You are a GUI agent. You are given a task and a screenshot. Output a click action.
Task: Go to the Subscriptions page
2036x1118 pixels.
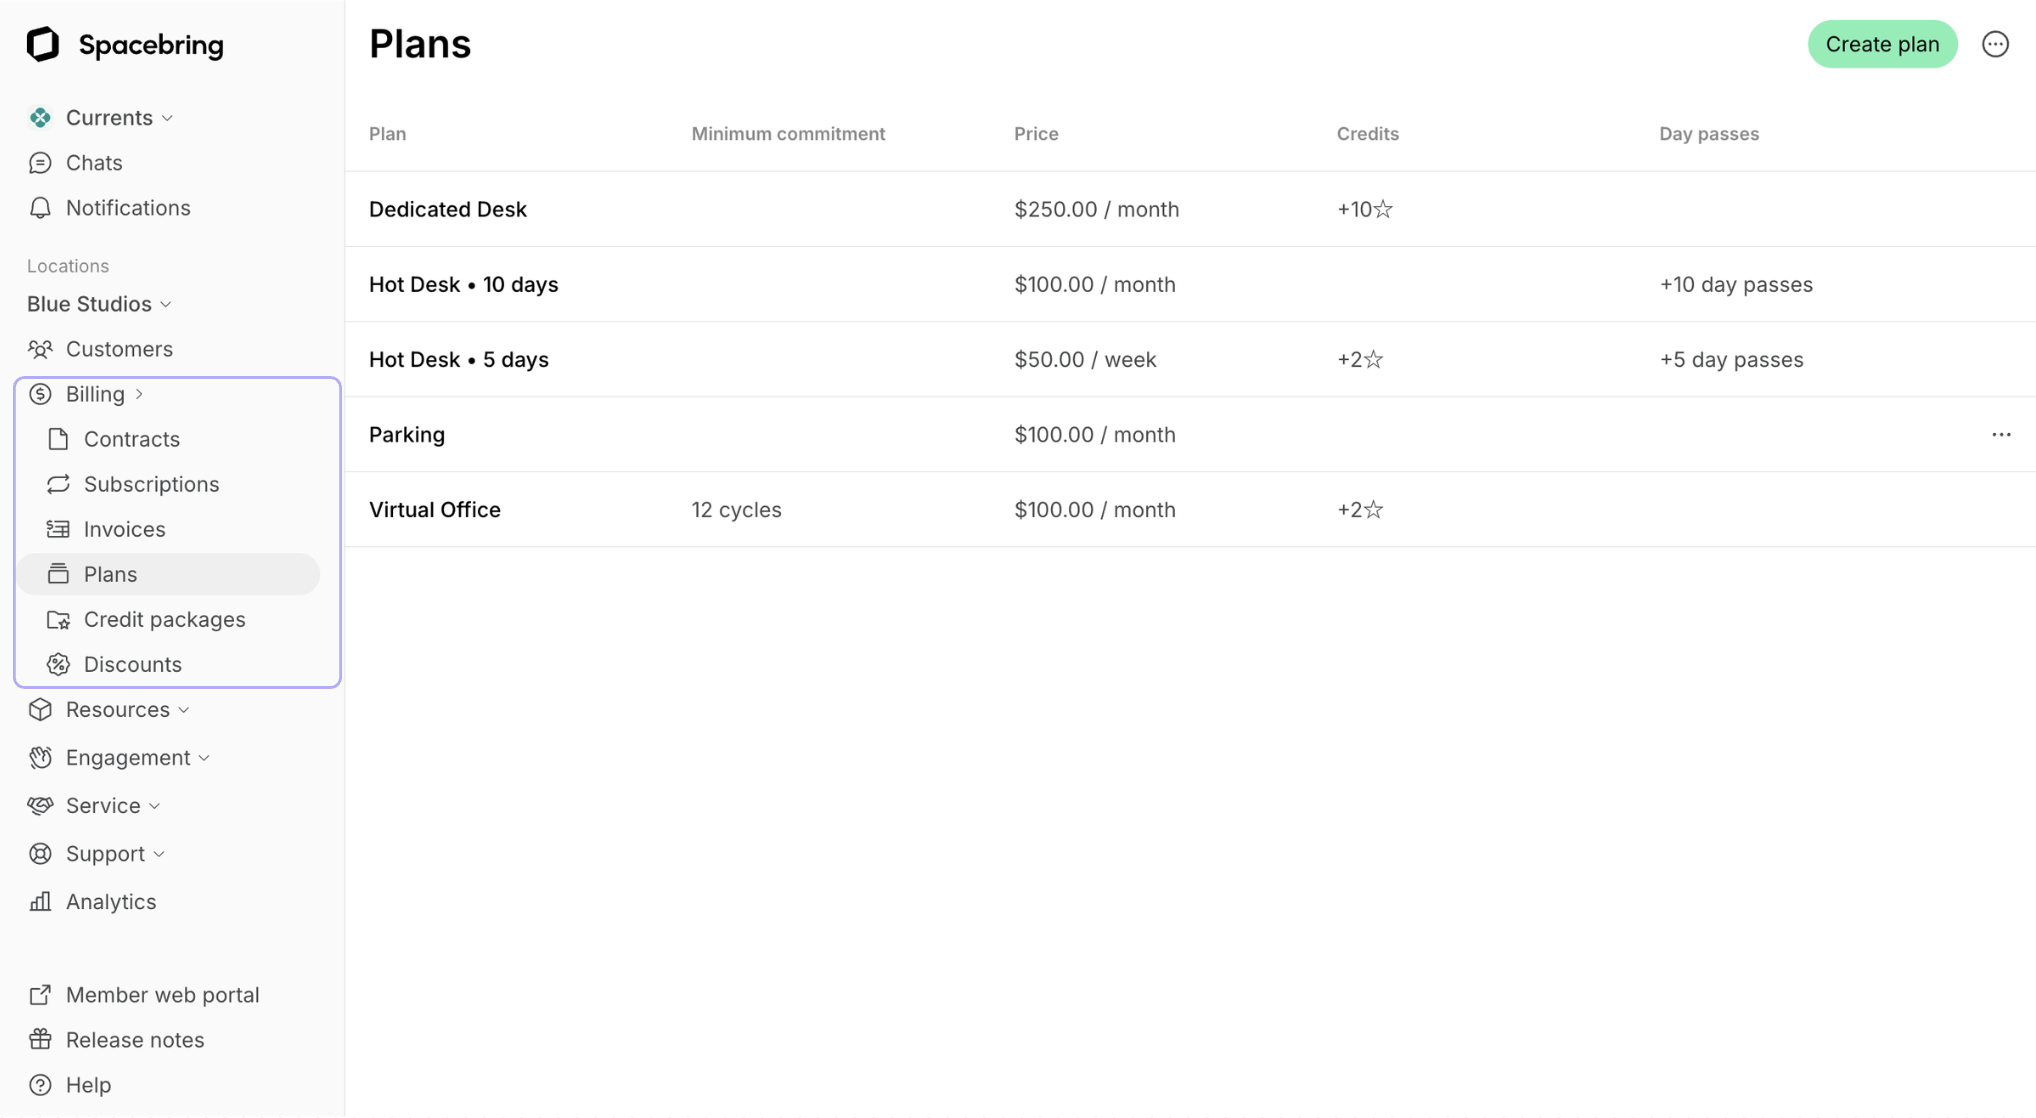pyautogui.click(x=151, y=484)
